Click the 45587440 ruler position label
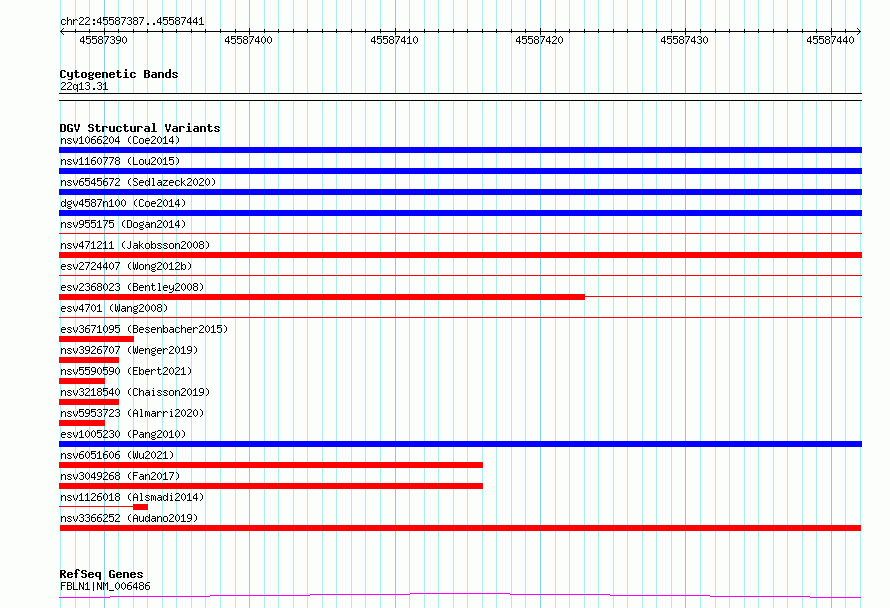Screen dimensions: 890x608 pos(830,40)
